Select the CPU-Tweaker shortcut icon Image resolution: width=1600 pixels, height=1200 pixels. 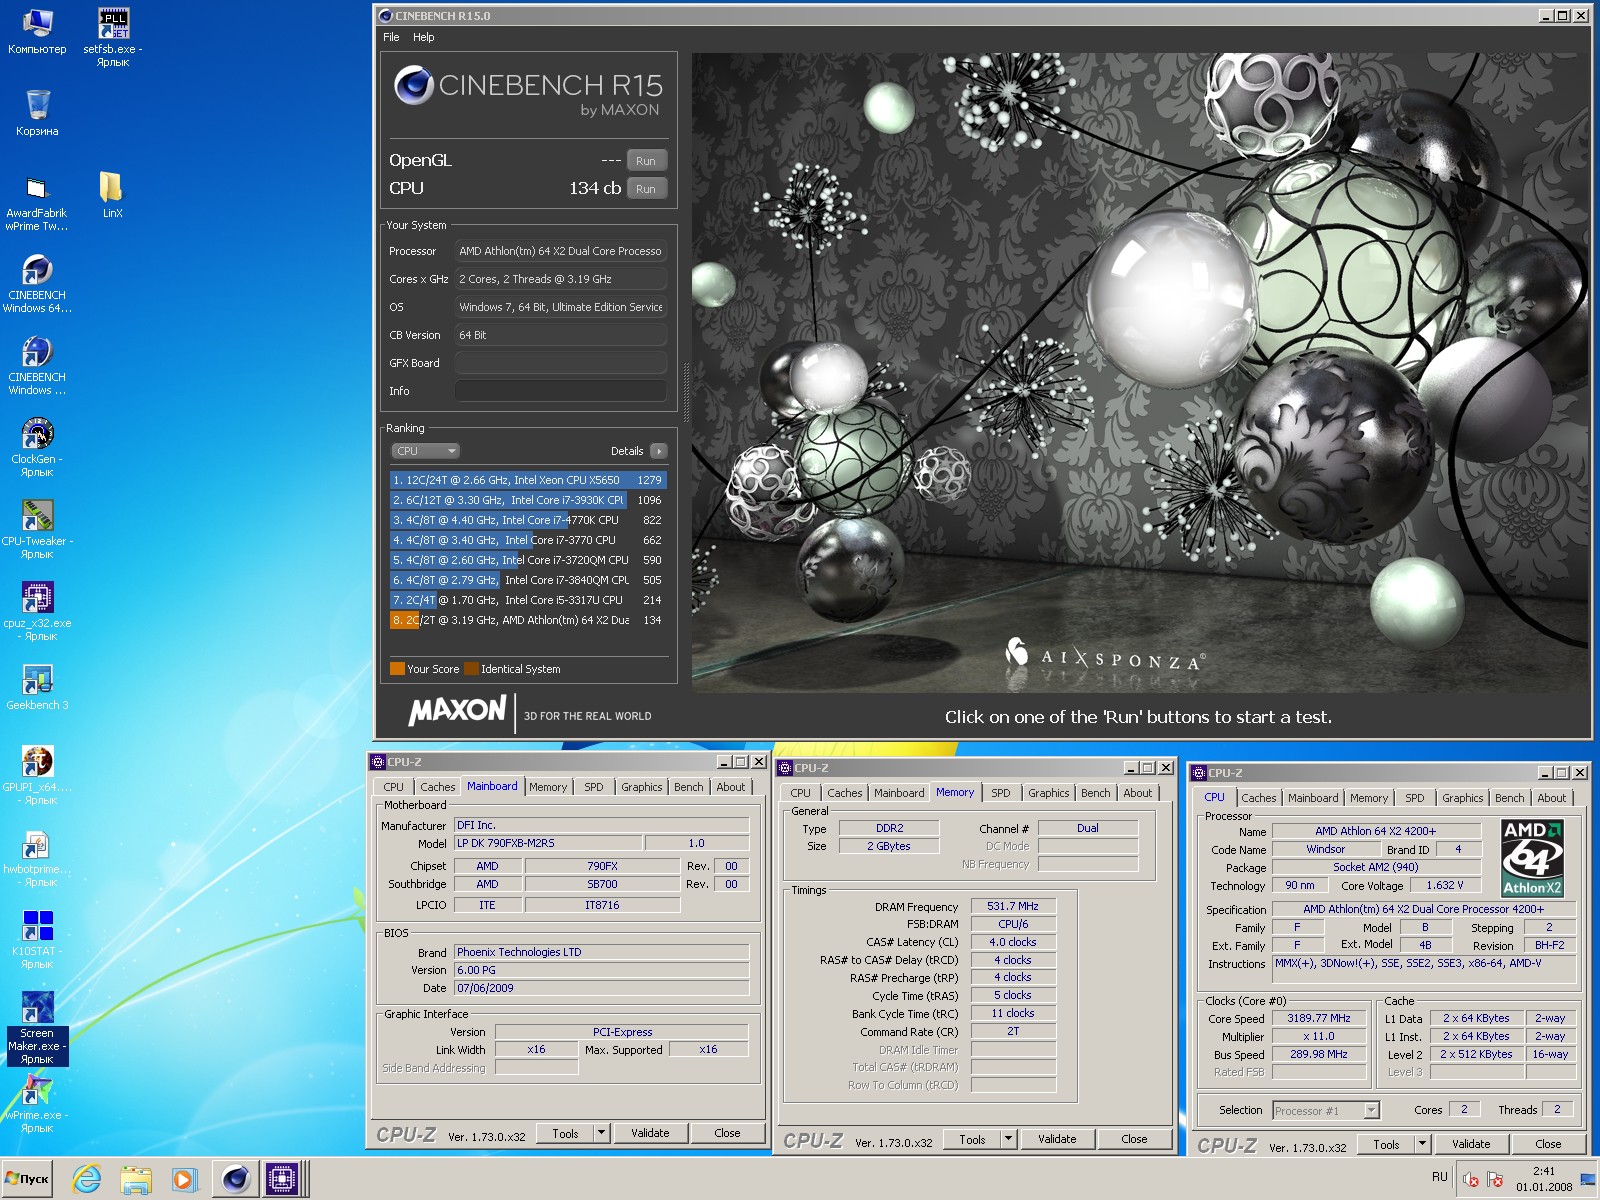click(37, 529)
